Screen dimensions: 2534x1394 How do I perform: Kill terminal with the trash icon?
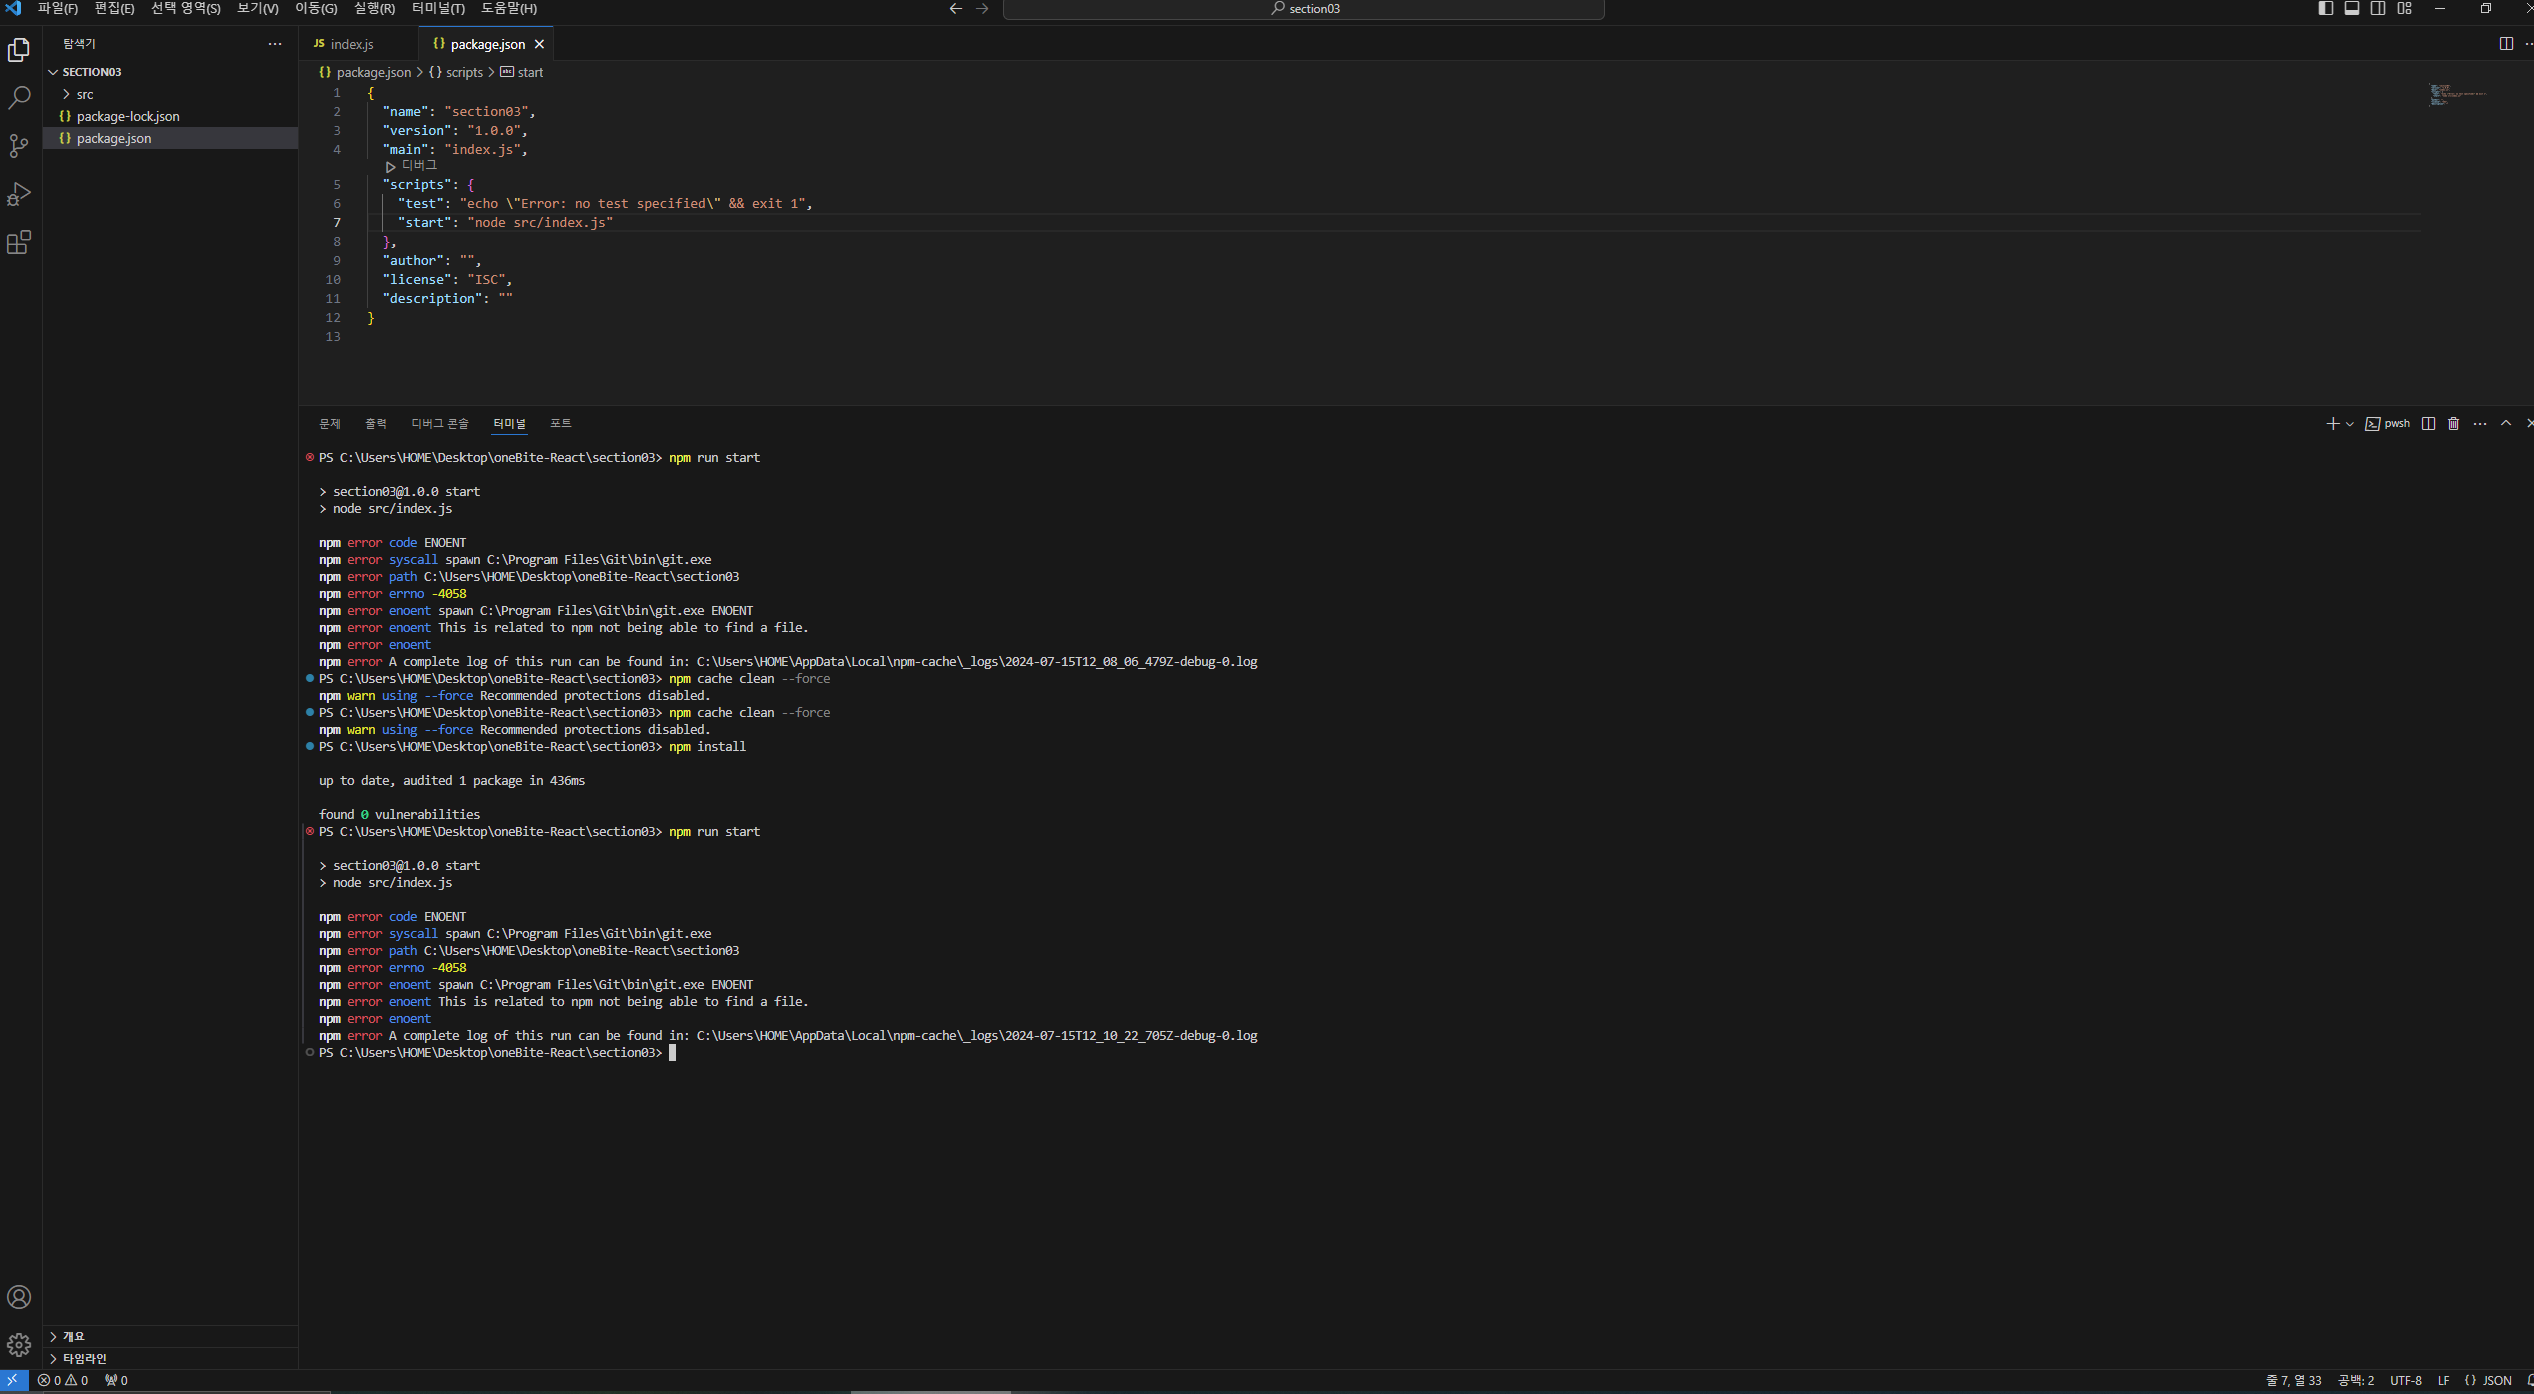click(2453, 424)
